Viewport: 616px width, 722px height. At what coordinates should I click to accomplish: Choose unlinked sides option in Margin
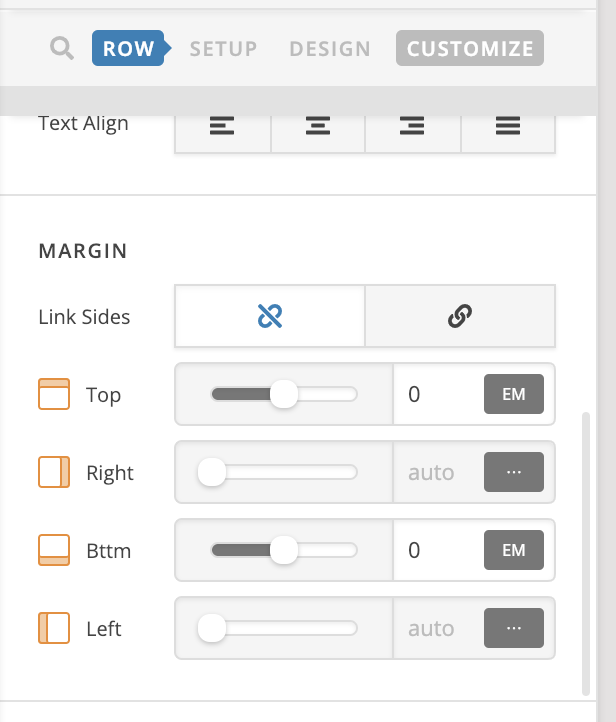(x=270, y=316)
